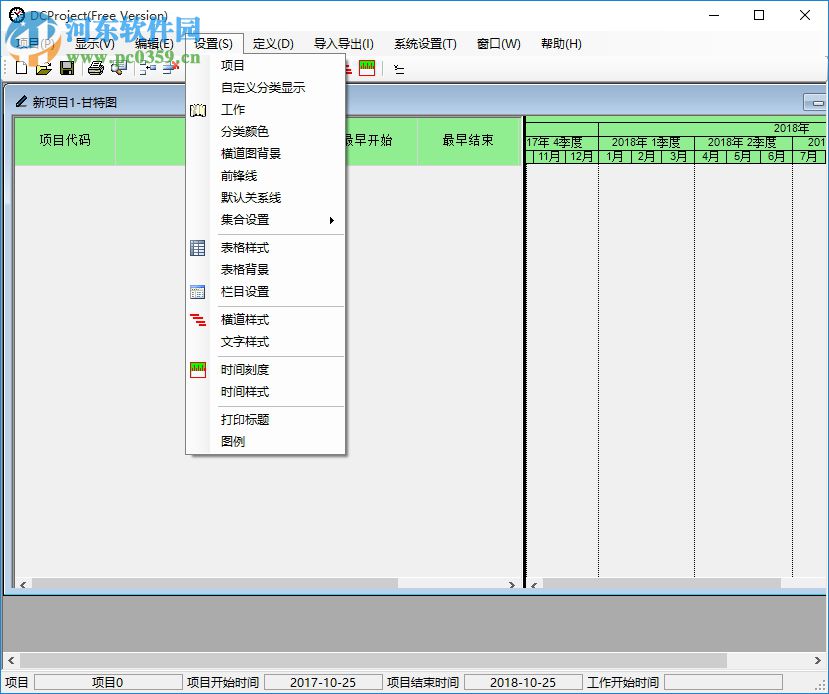Click the project start date field 2017-10-25
The image size is (829, 694).
pyautogui.click(x=322, y=681)
